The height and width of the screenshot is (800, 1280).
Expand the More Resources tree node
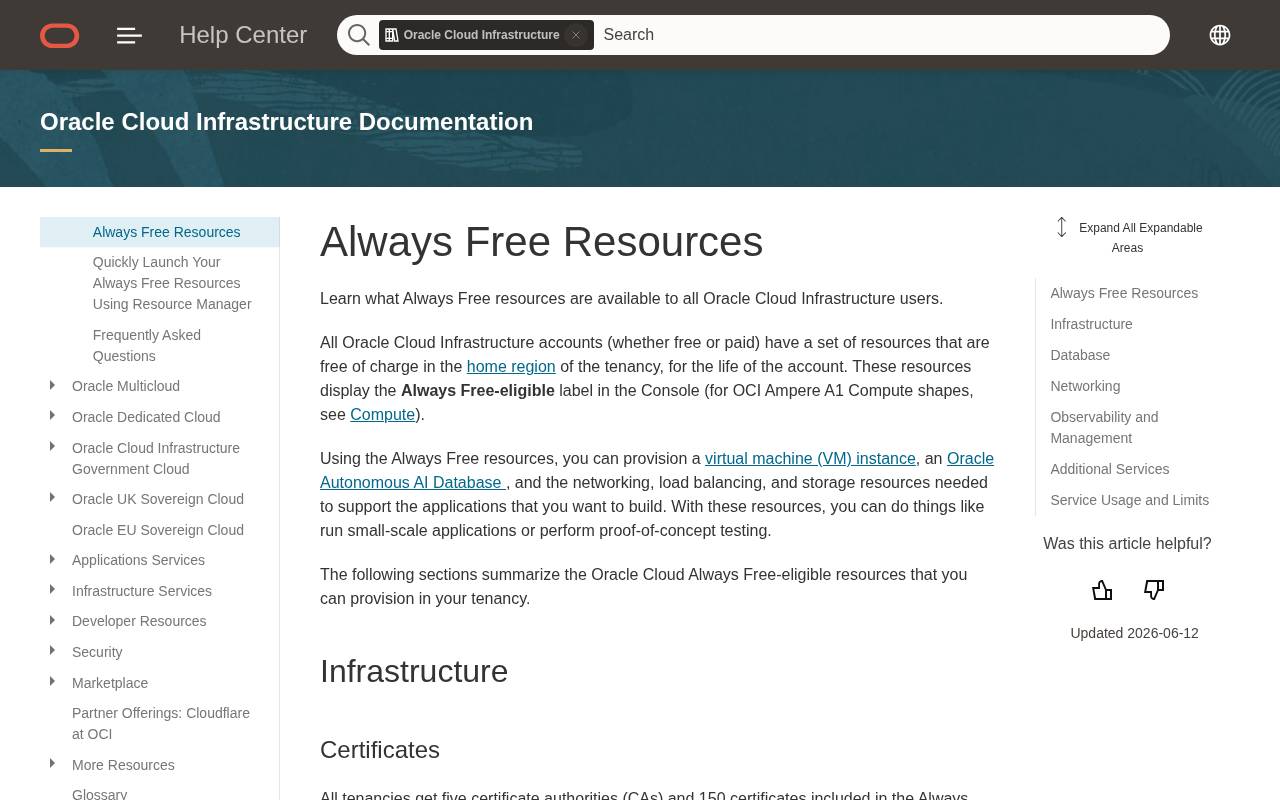52,764
